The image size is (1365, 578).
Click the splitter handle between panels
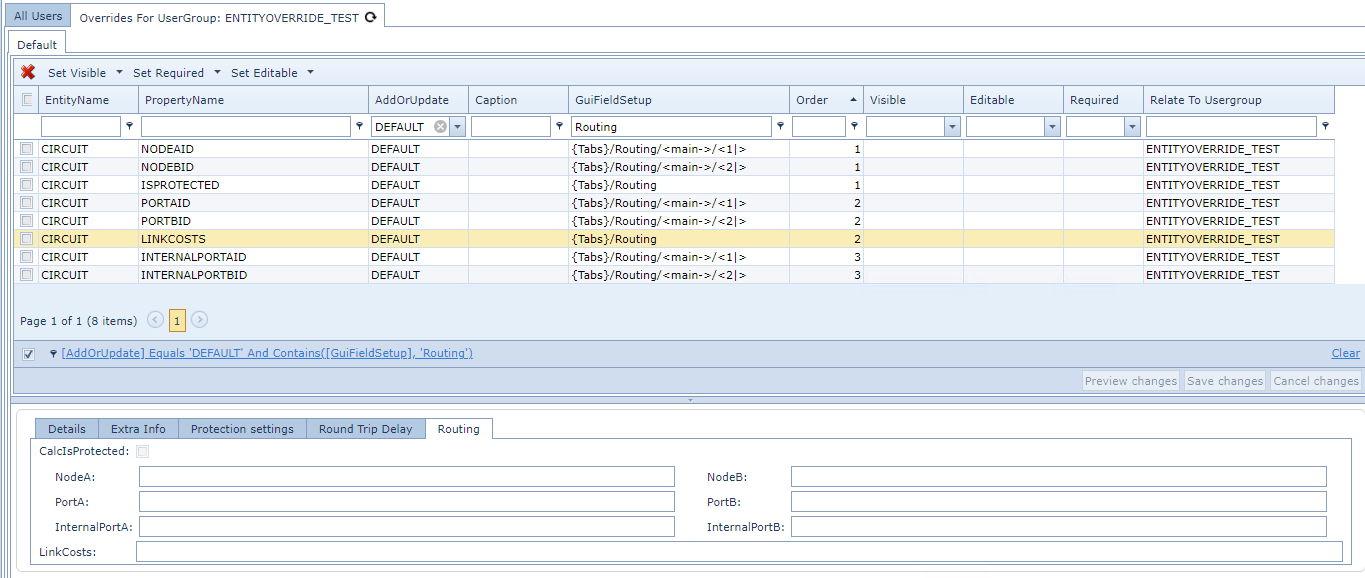[689, 400]
